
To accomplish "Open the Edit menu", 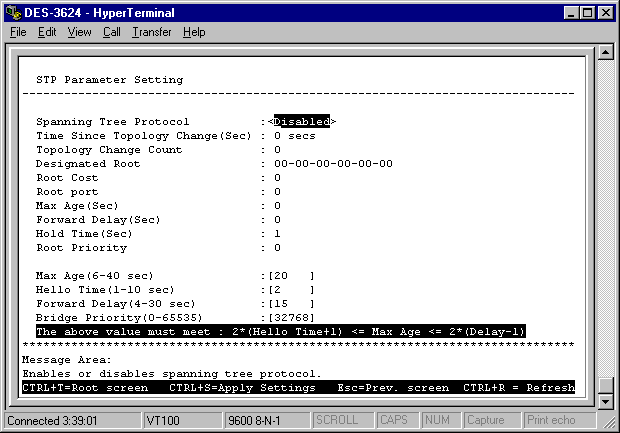I will pos(47,32).
